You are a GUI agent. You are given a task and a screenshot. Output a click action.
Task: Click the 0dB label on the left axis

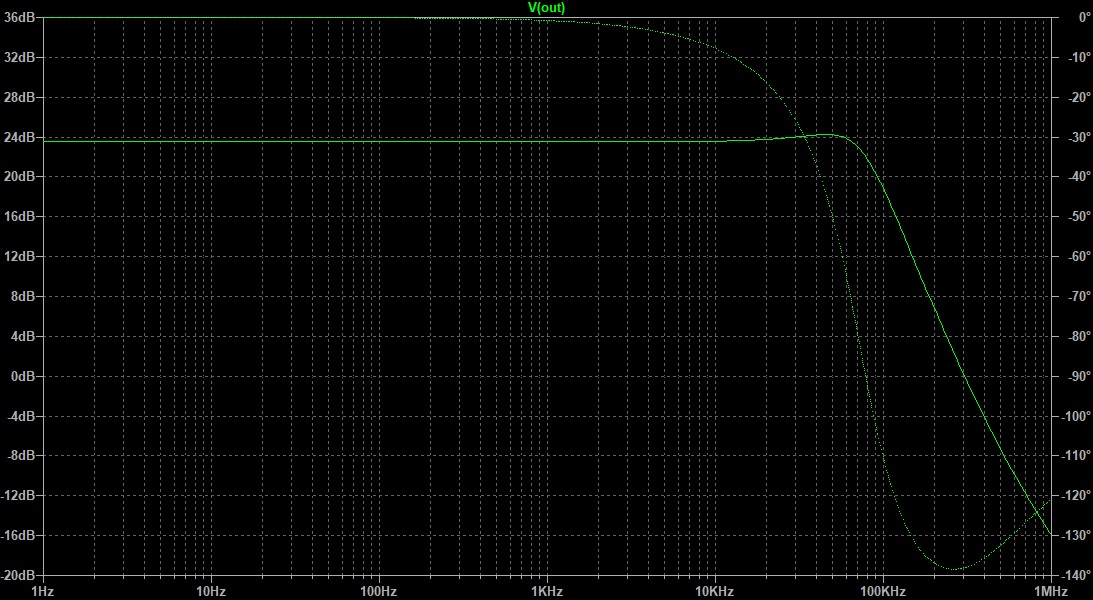pyautogui.click(x=23, y=376)
